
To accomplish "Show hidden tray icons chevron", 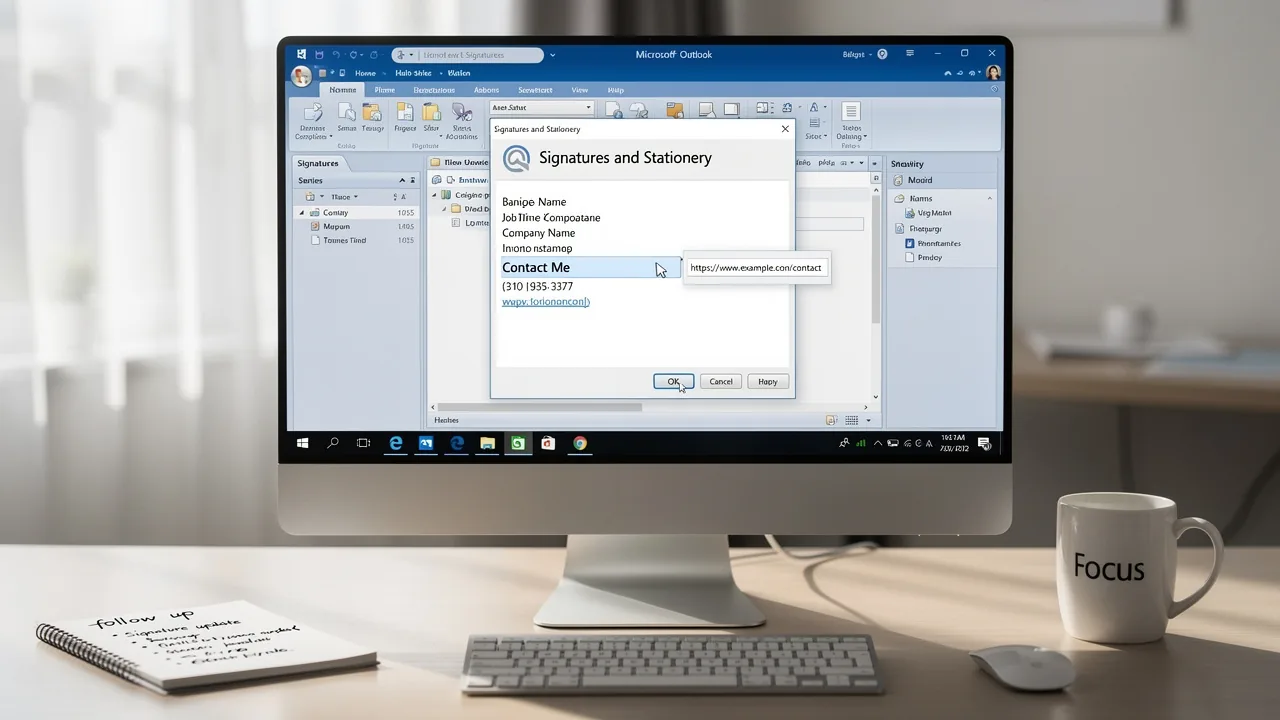I will tap(878, 443).
